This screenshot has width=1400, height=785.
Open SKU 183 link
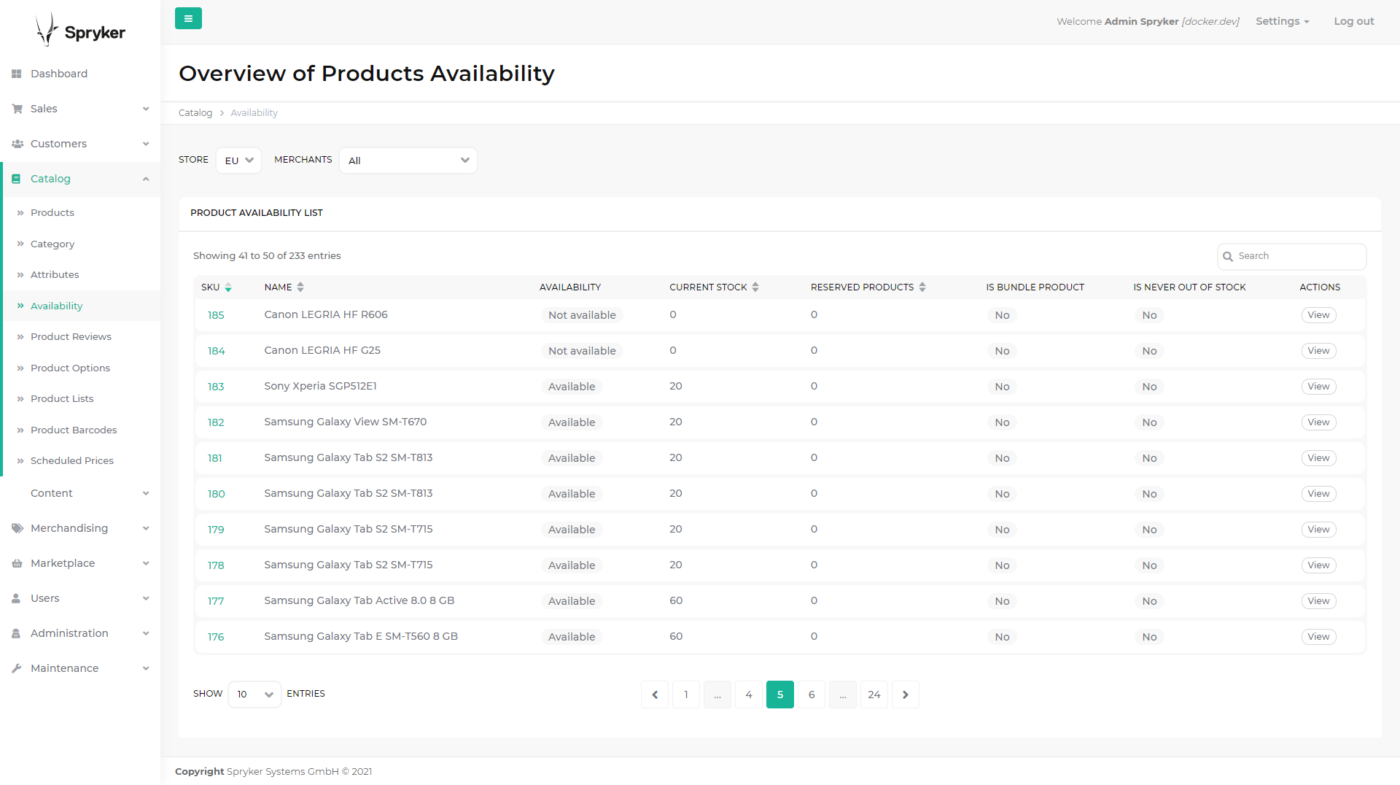(x=216, y=387)
